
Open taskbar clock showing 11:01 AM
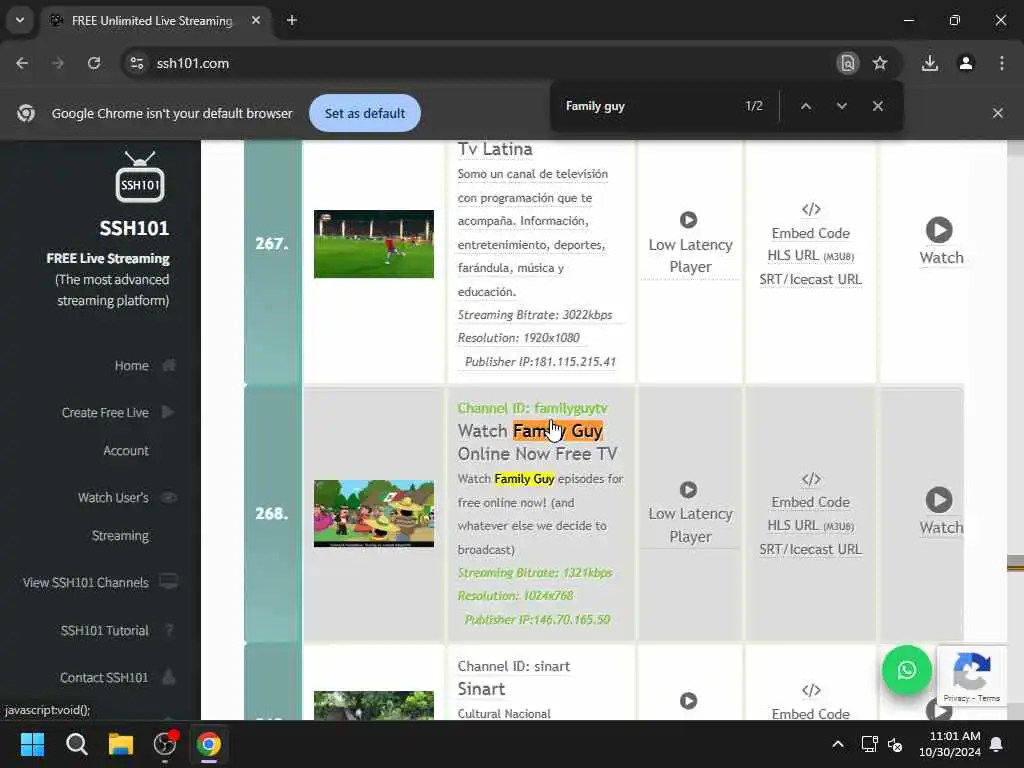950,744
